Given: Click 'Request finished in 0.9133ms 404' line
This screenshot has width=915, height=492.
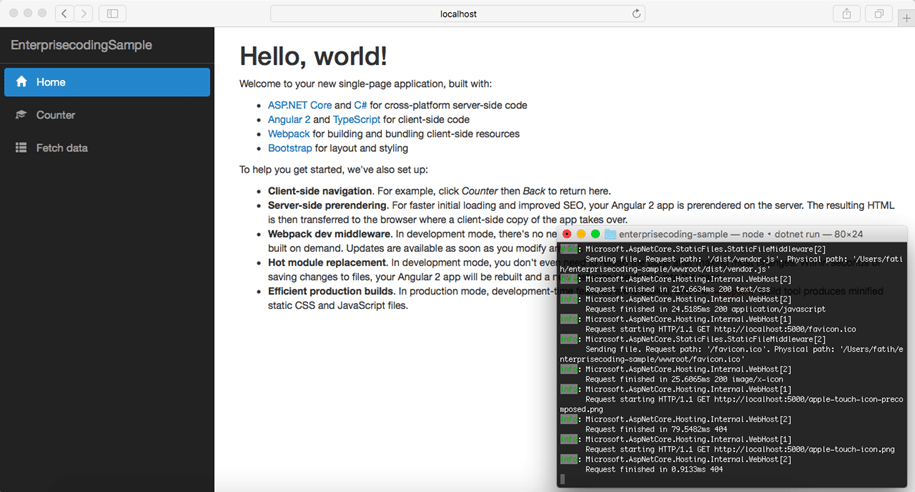Looking at the screenshot, I should tap(654, 469).
